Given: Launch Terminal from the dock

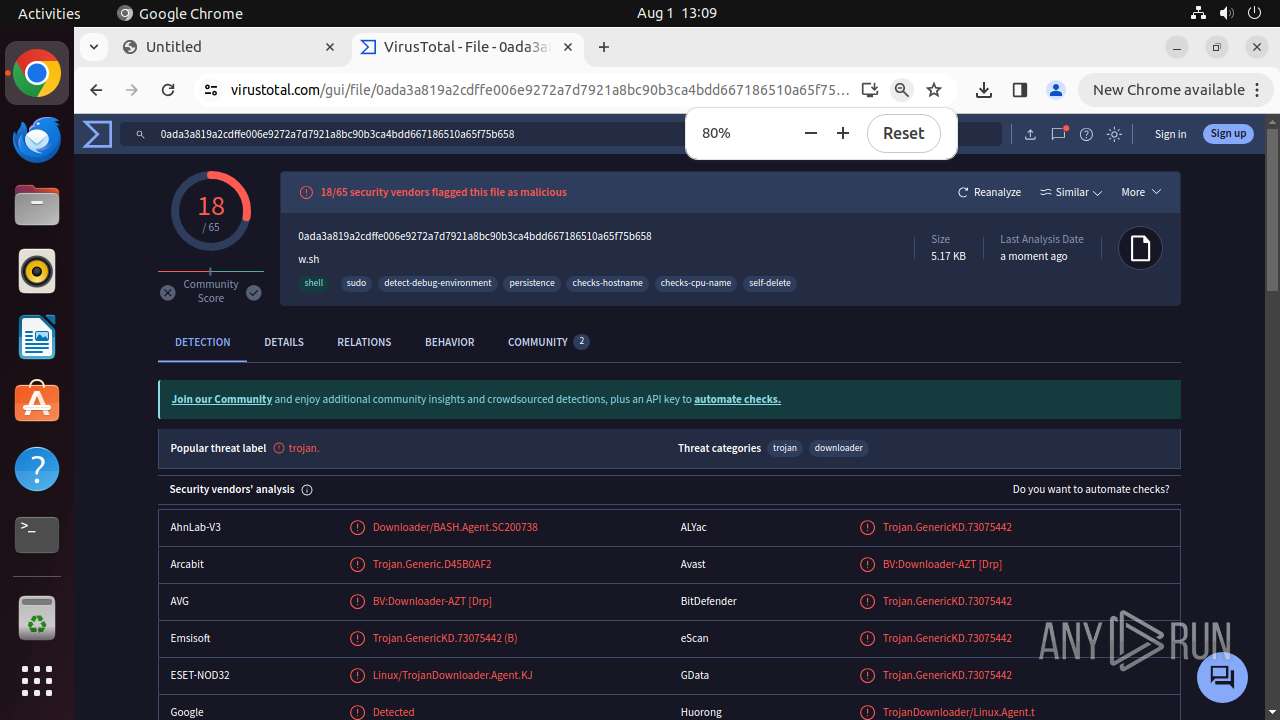Looking at the screenshot, I should point(37,535).
